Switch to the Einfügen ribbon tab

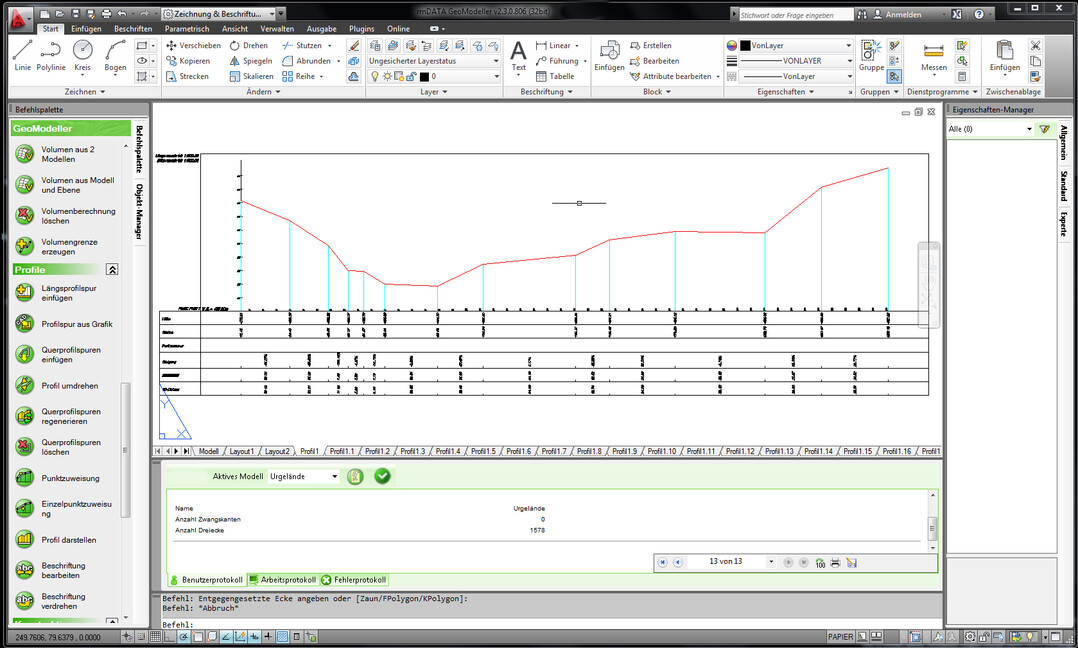click(86, 29)
